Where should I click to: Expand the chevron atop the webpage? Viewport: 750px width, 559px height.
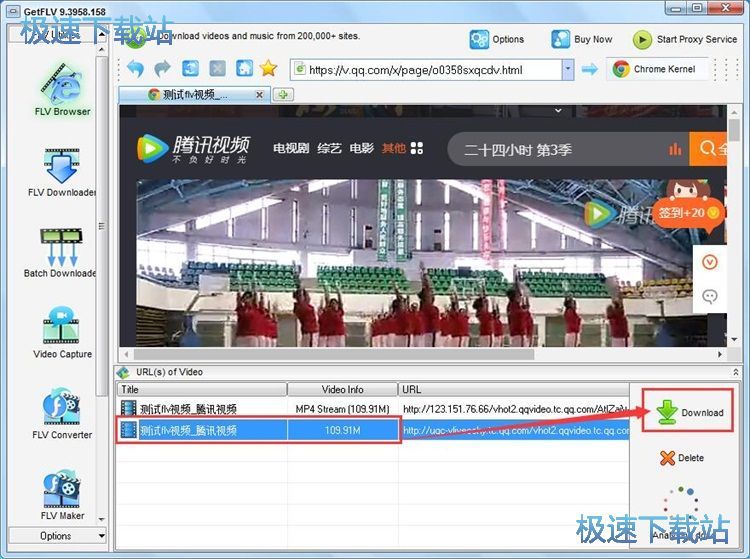pos(558,110)
